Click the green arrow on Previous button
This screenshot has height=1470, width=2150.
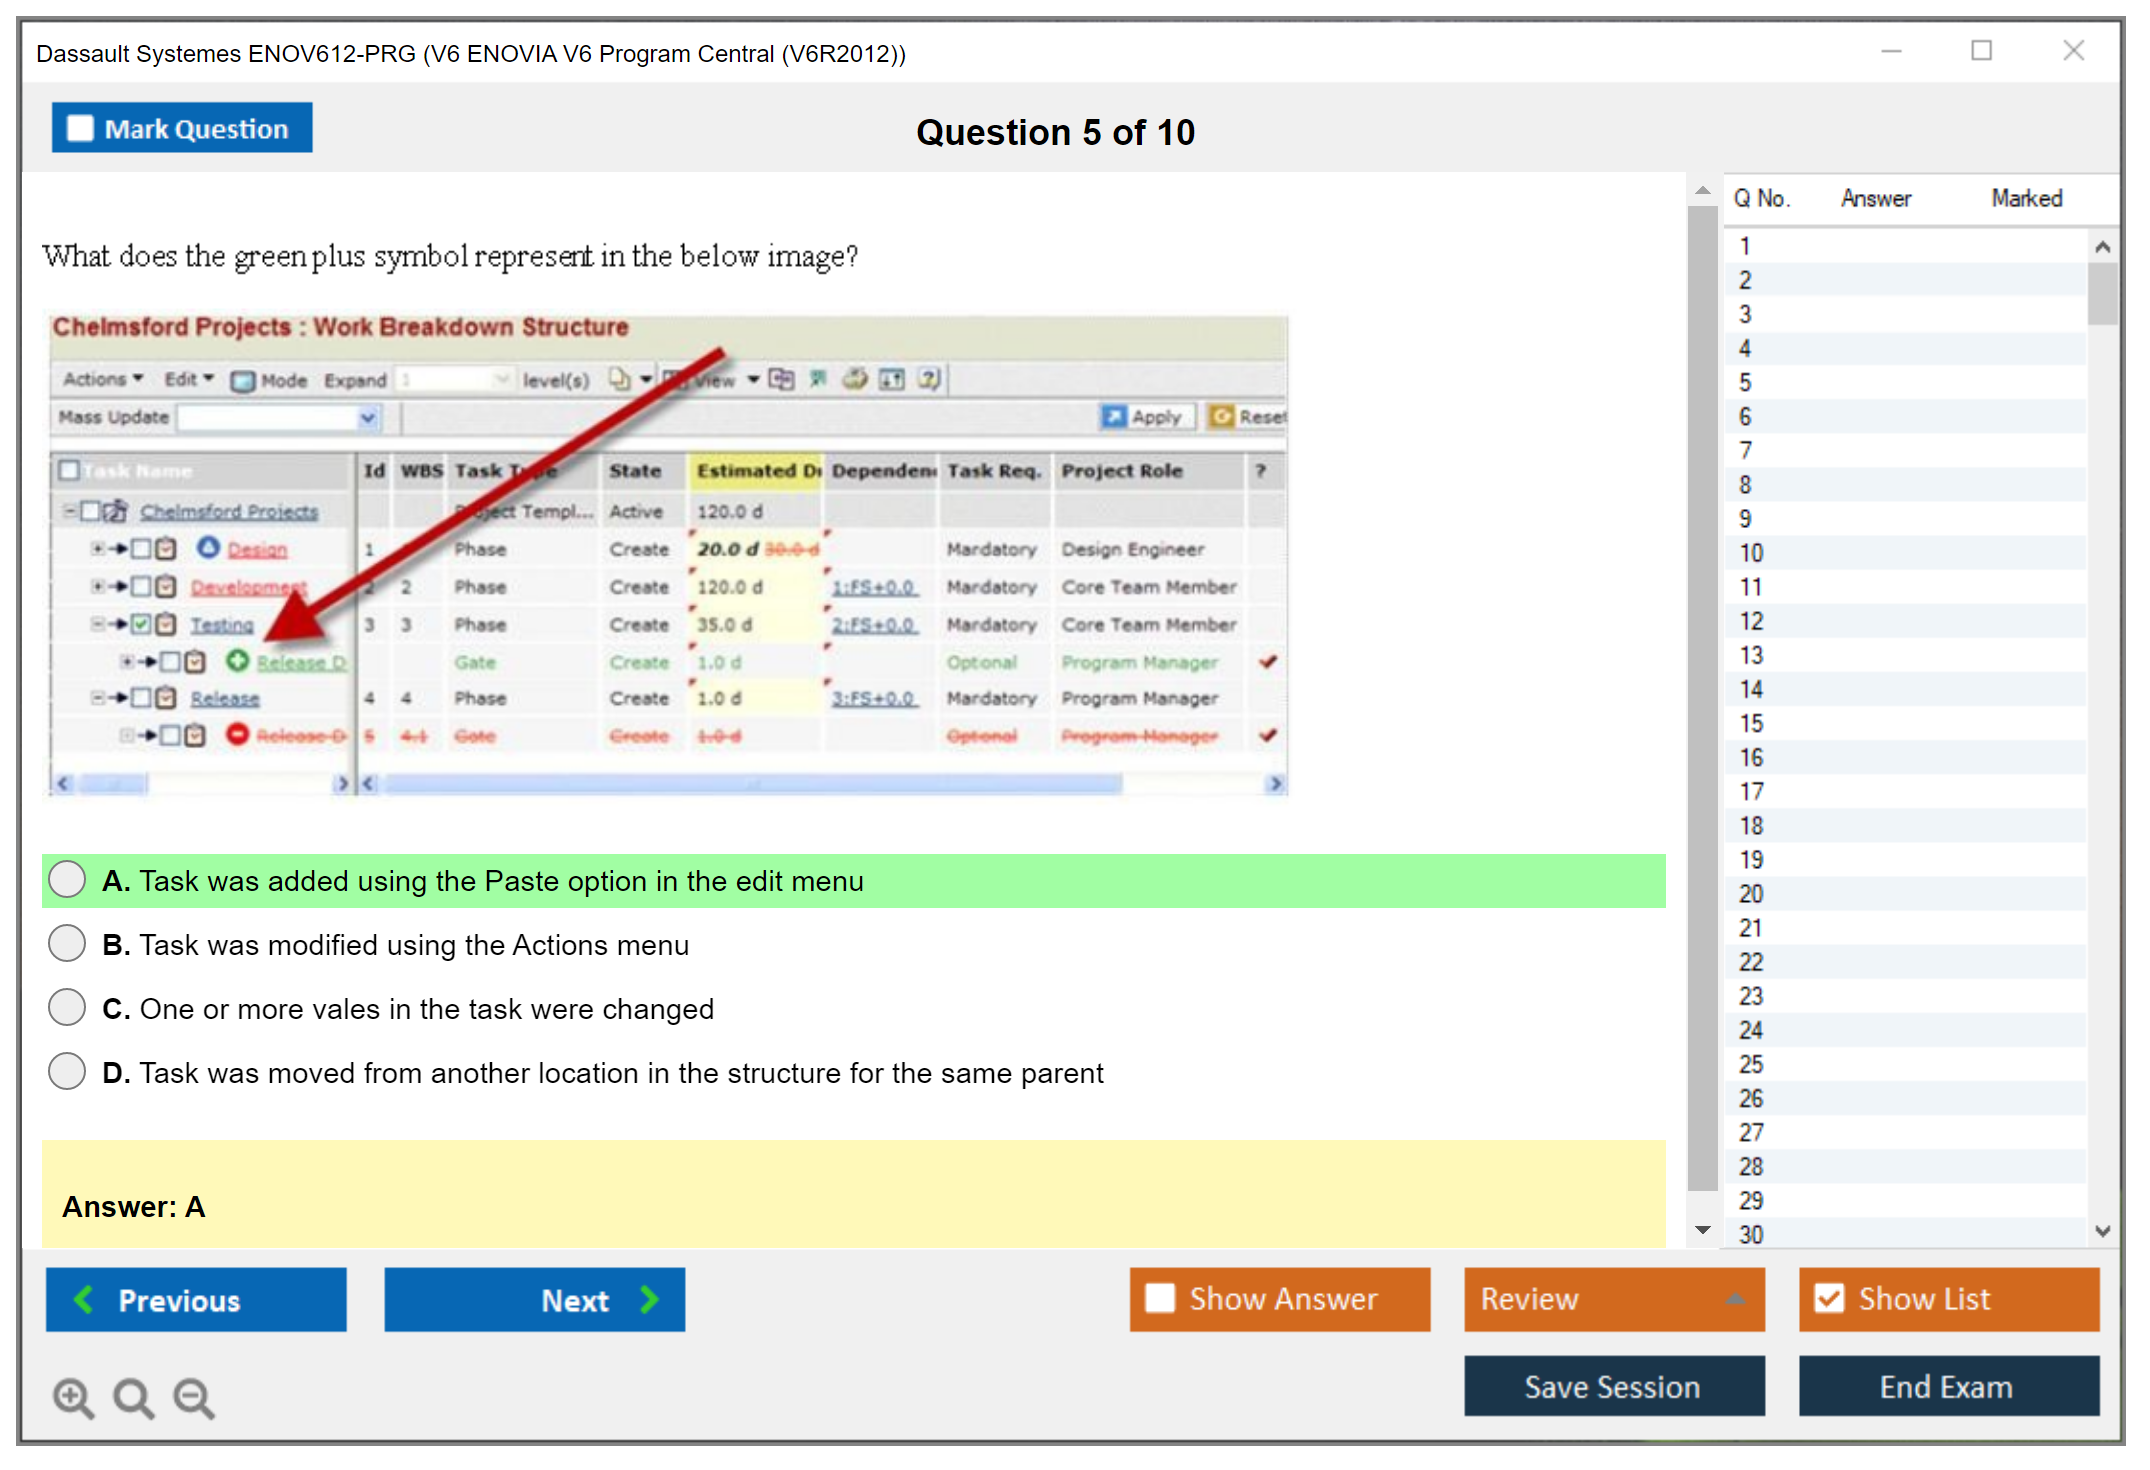[84, 1299]
